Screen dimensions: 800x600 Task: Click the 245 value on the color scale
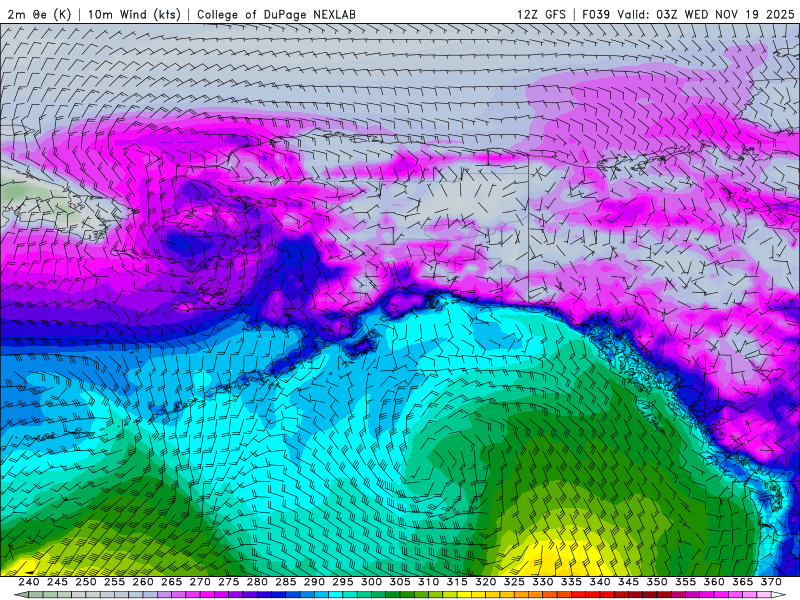tap(57, 582)
